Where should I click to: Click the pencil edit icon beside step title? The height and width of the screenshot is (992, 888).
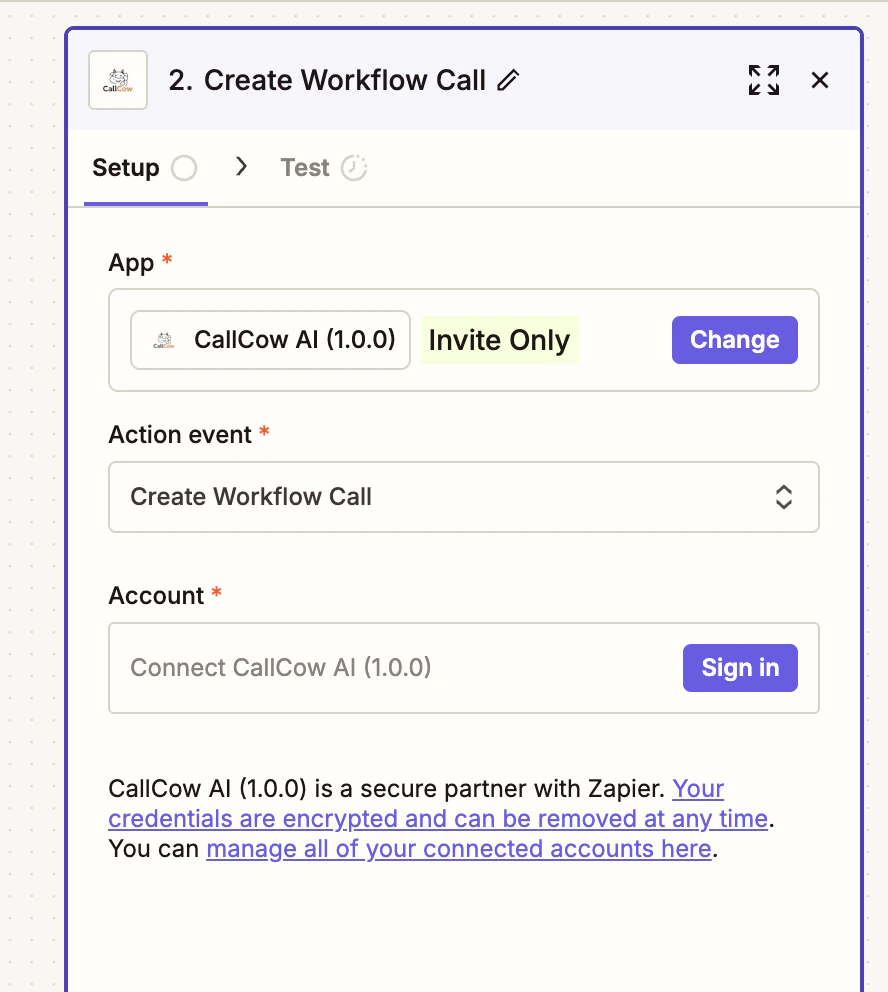pos(510,80)
